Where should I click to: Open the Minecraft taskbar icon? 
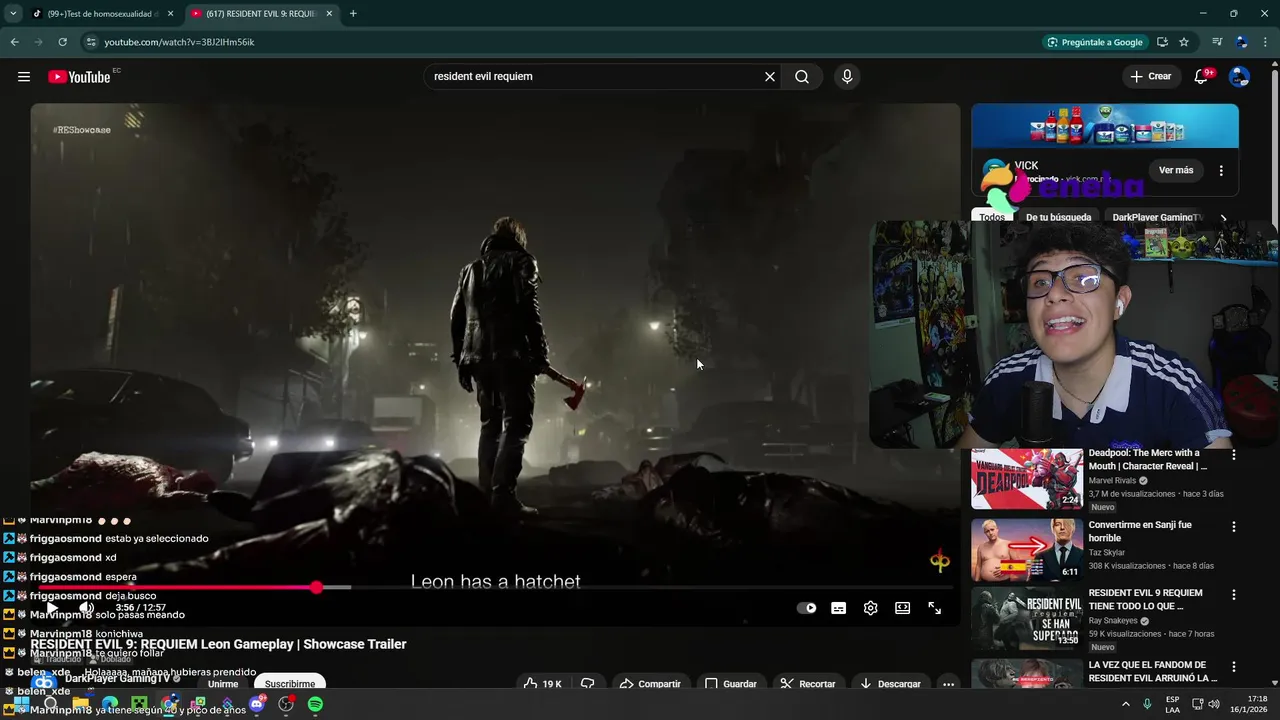coord(139,705)
